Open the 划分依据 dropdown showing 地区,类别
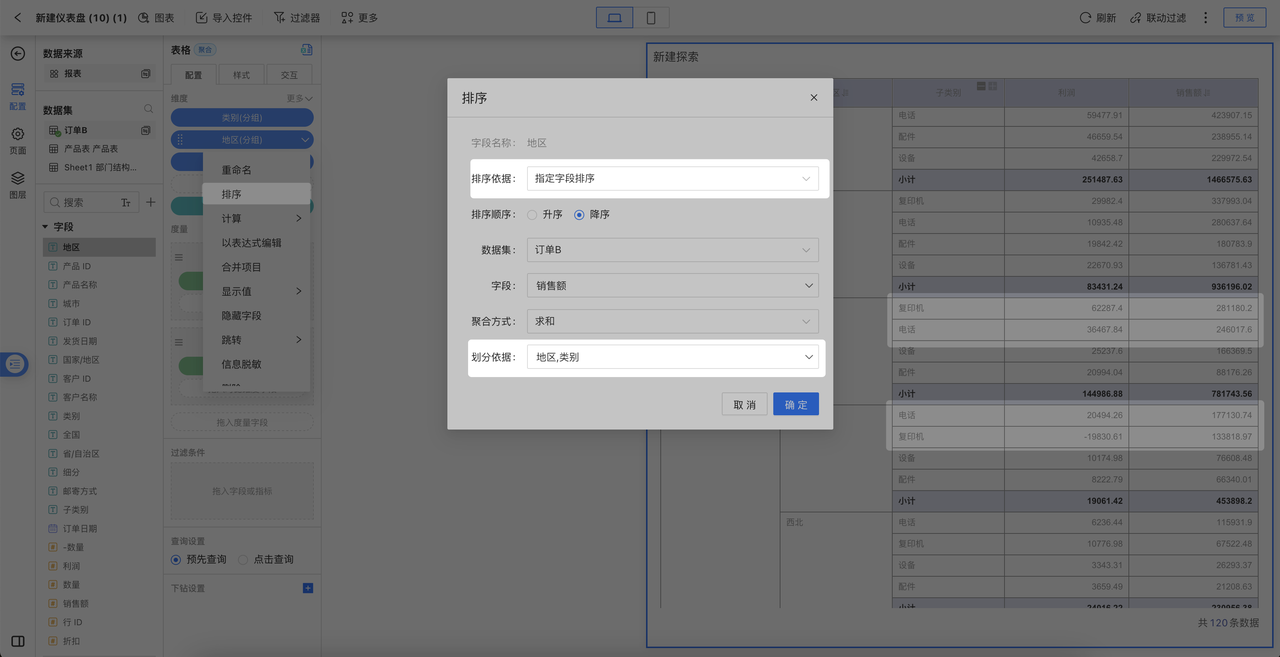The image size is (1280, 657). click(x=672, y=357)
